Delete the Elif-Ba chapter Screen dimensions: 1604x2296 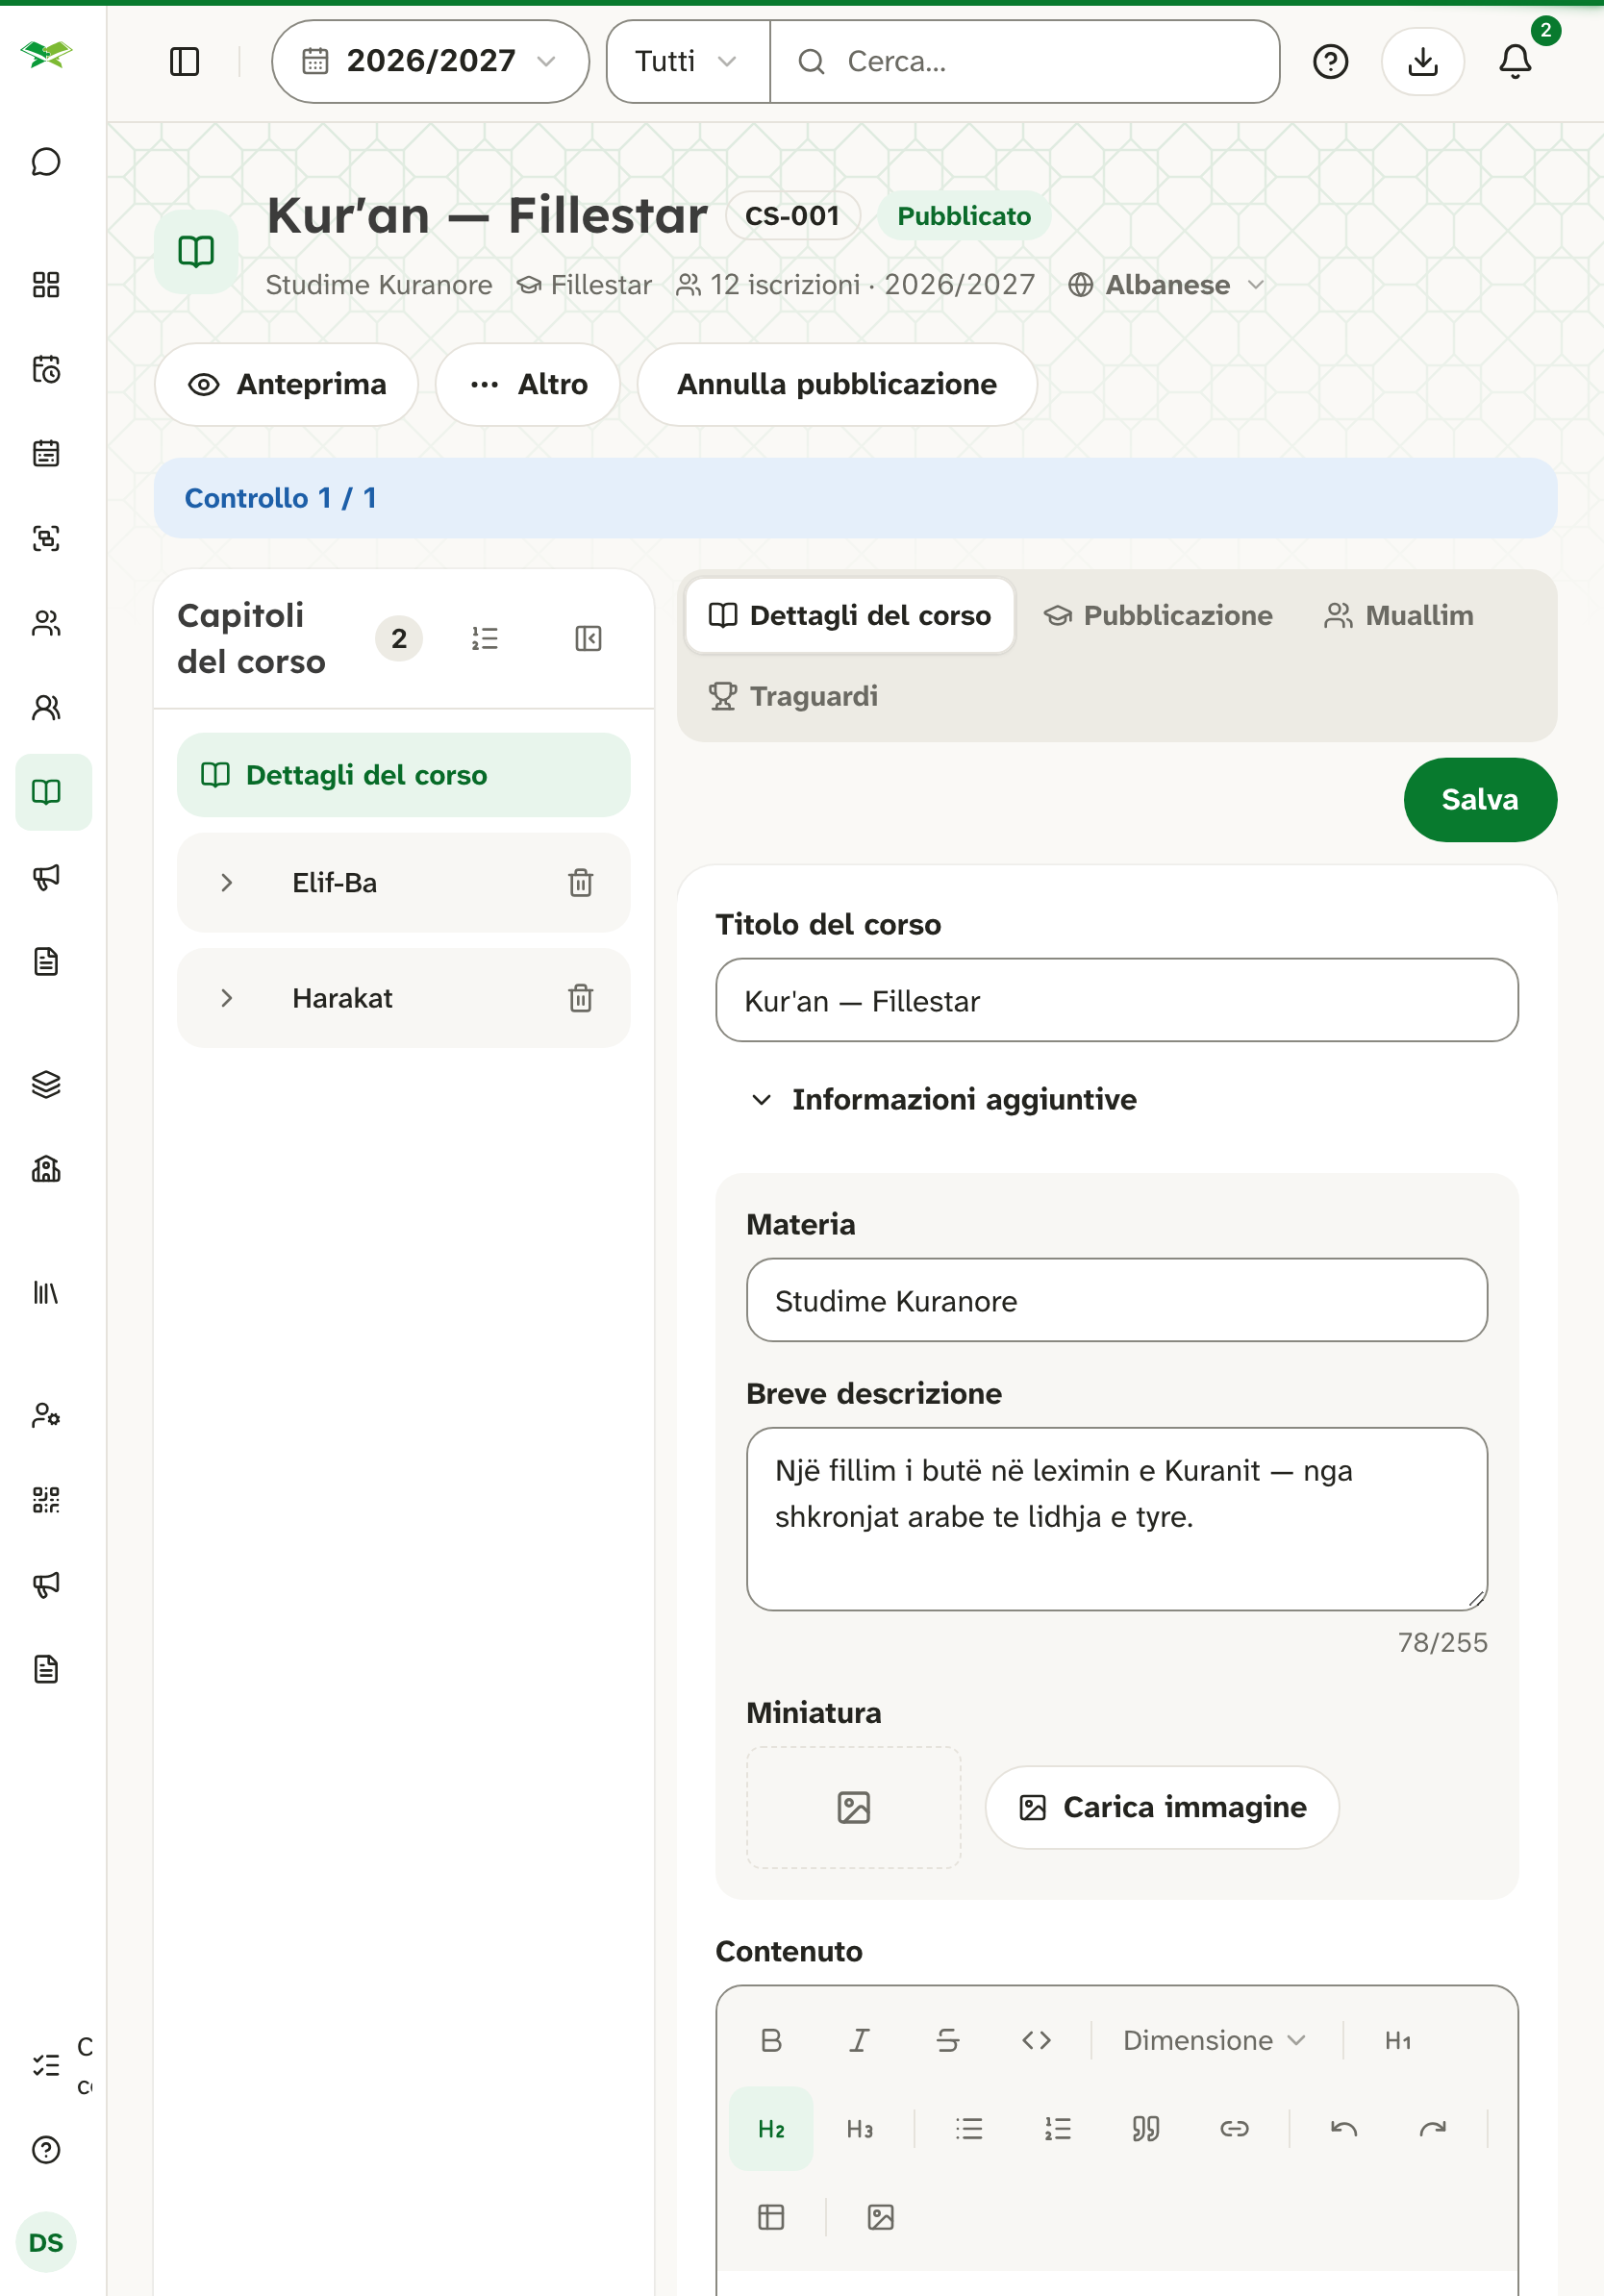[x=580, y=883]
